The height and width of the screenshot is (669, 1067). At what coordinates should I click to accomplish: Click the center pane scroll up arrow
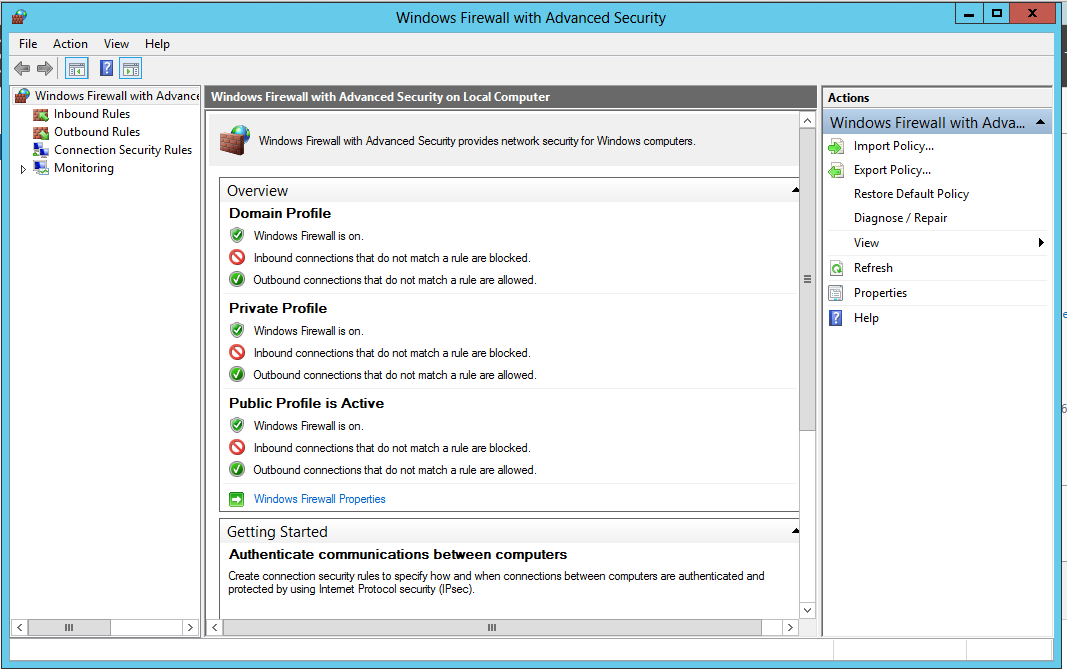pos(807,120)
